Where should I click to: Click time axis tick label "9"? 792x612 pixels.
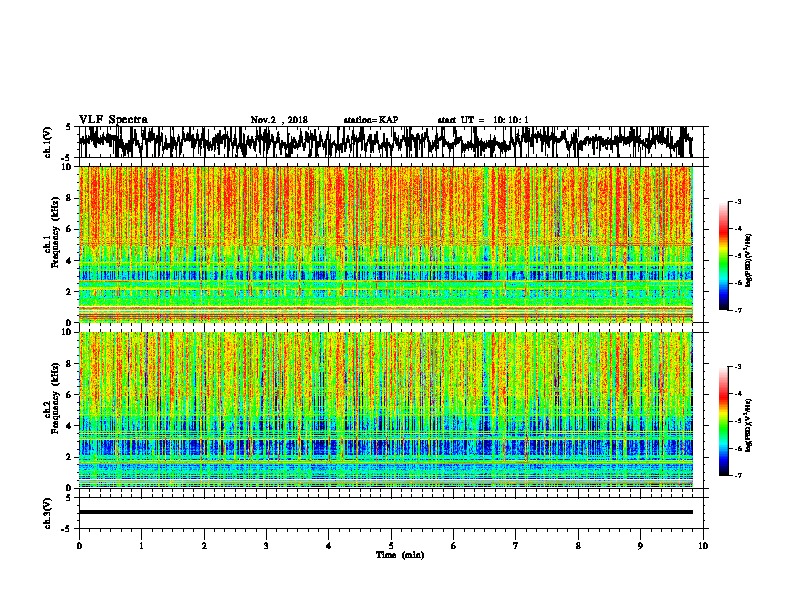point(640,546)
